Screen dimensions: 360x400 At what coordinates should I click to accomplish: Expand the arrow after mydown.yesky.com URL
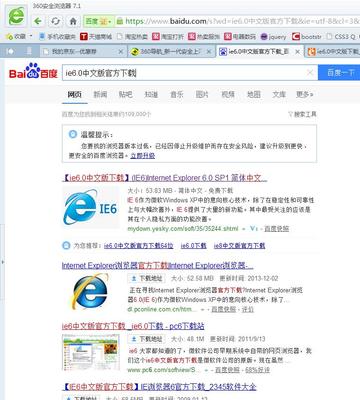click(244, 229)
